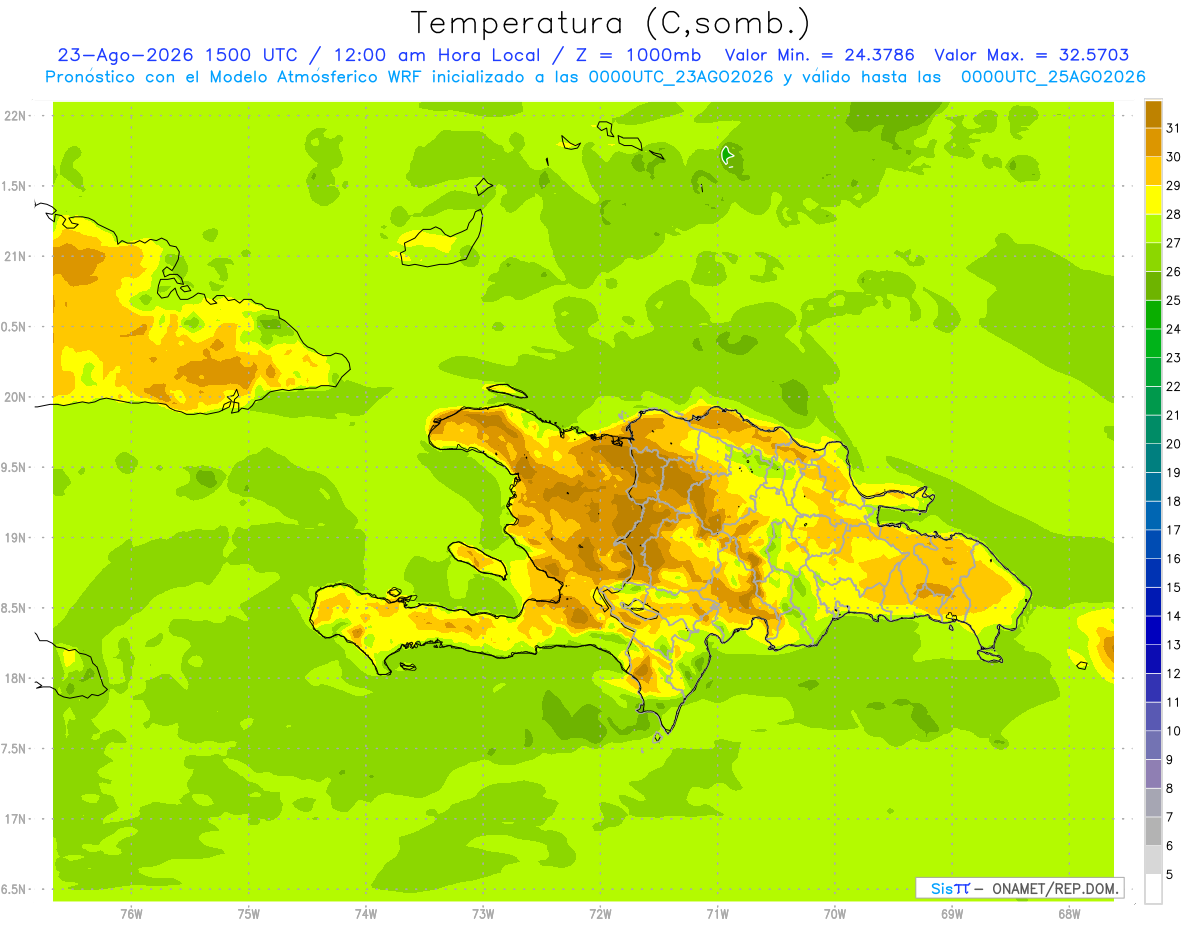1200x927 pixels.
Task: Select the legend value '26'
Action: click(1173, 271)
